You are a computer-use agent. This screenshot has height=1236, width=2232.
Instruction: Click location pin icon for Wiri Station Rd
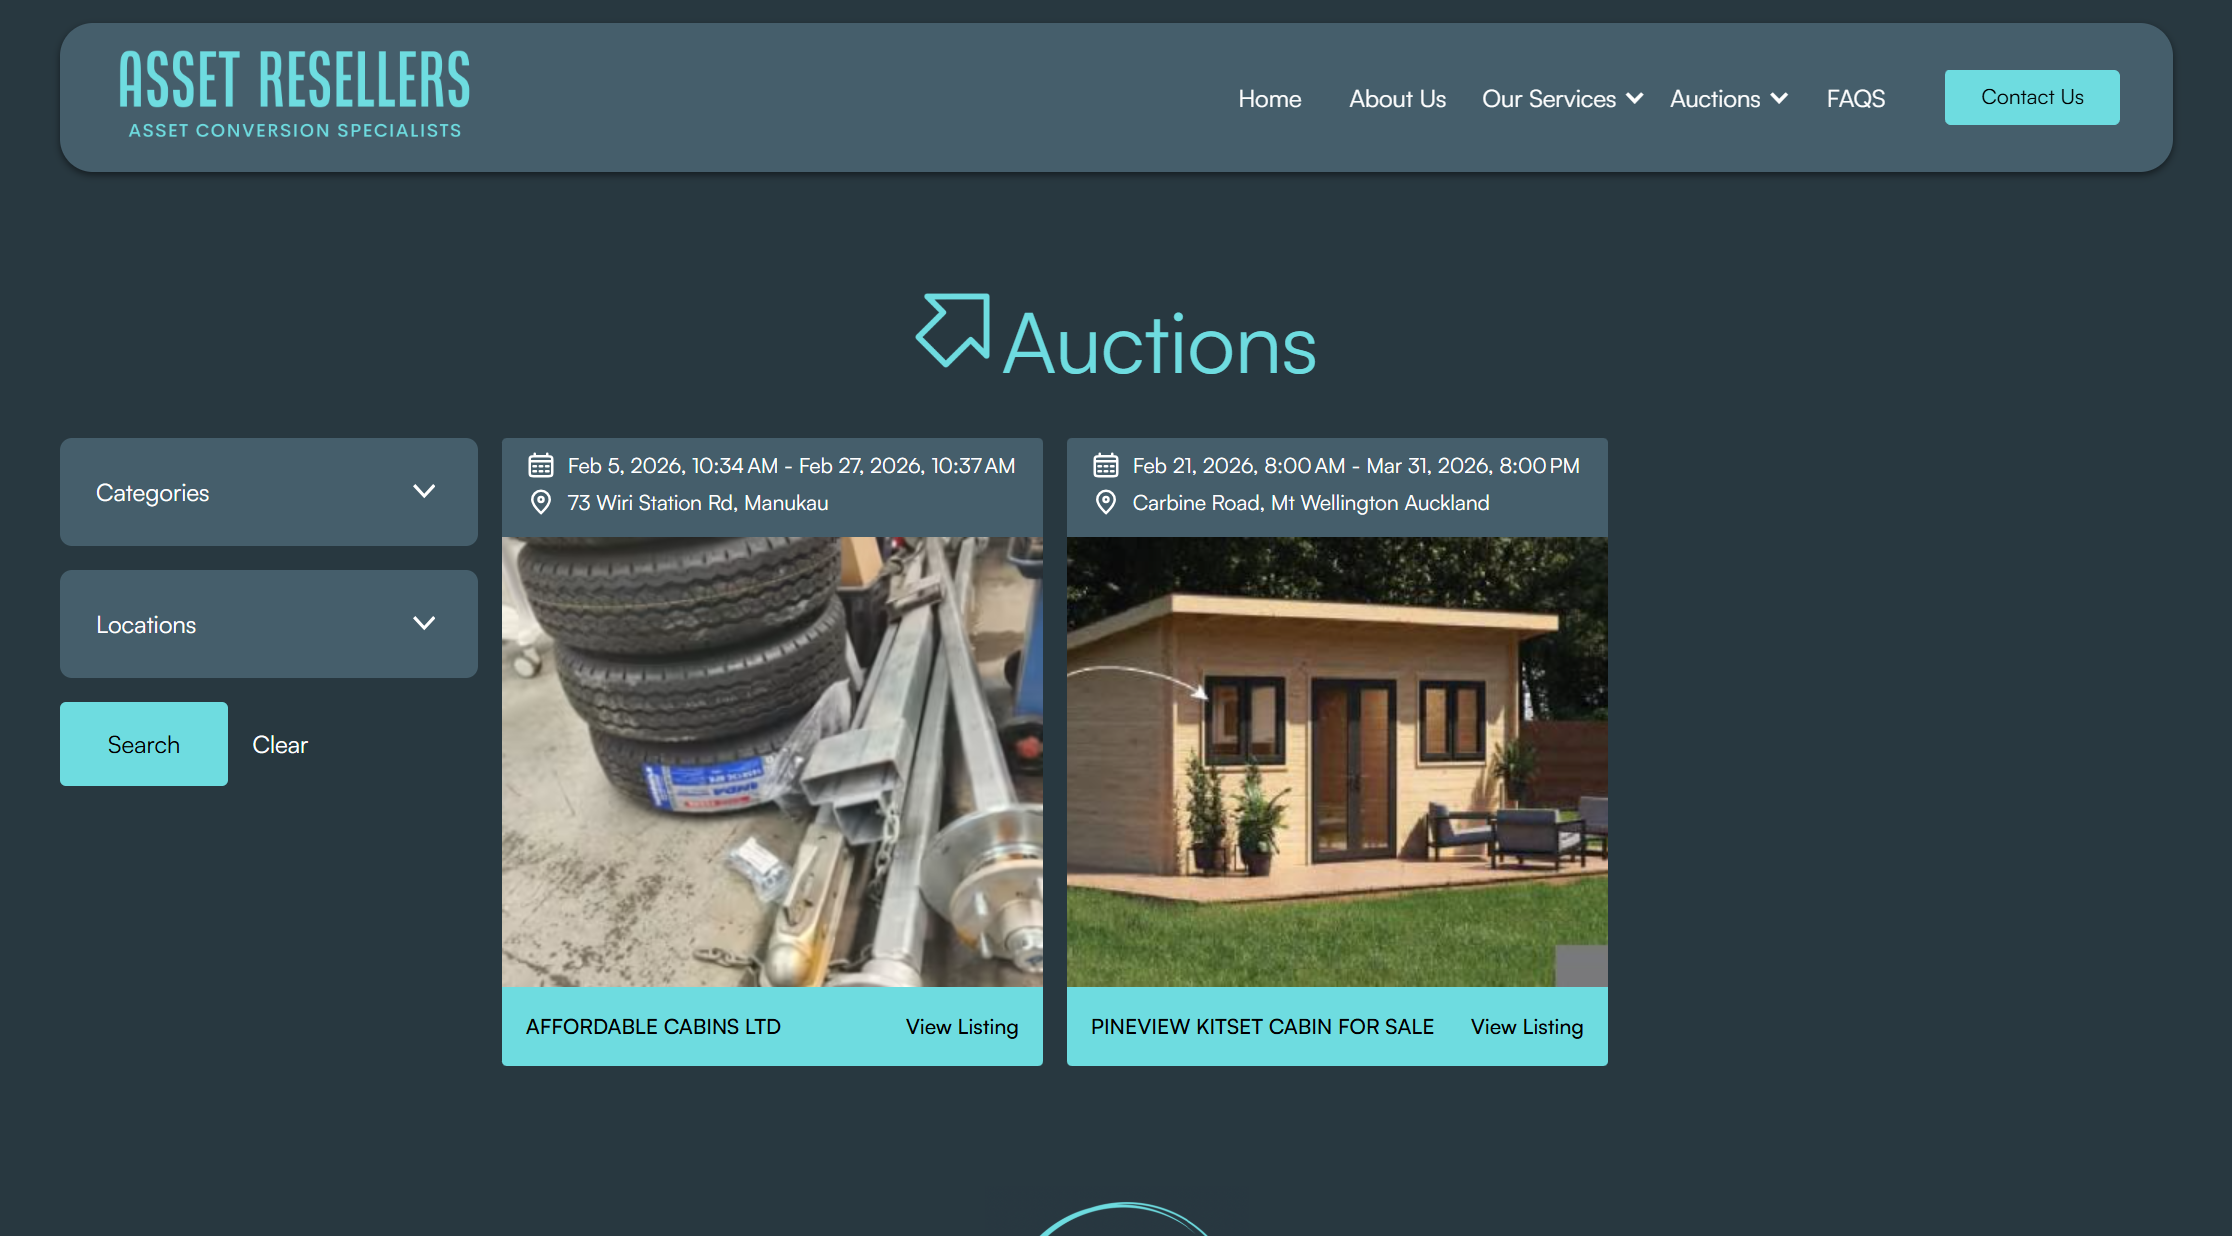(541, 502)
